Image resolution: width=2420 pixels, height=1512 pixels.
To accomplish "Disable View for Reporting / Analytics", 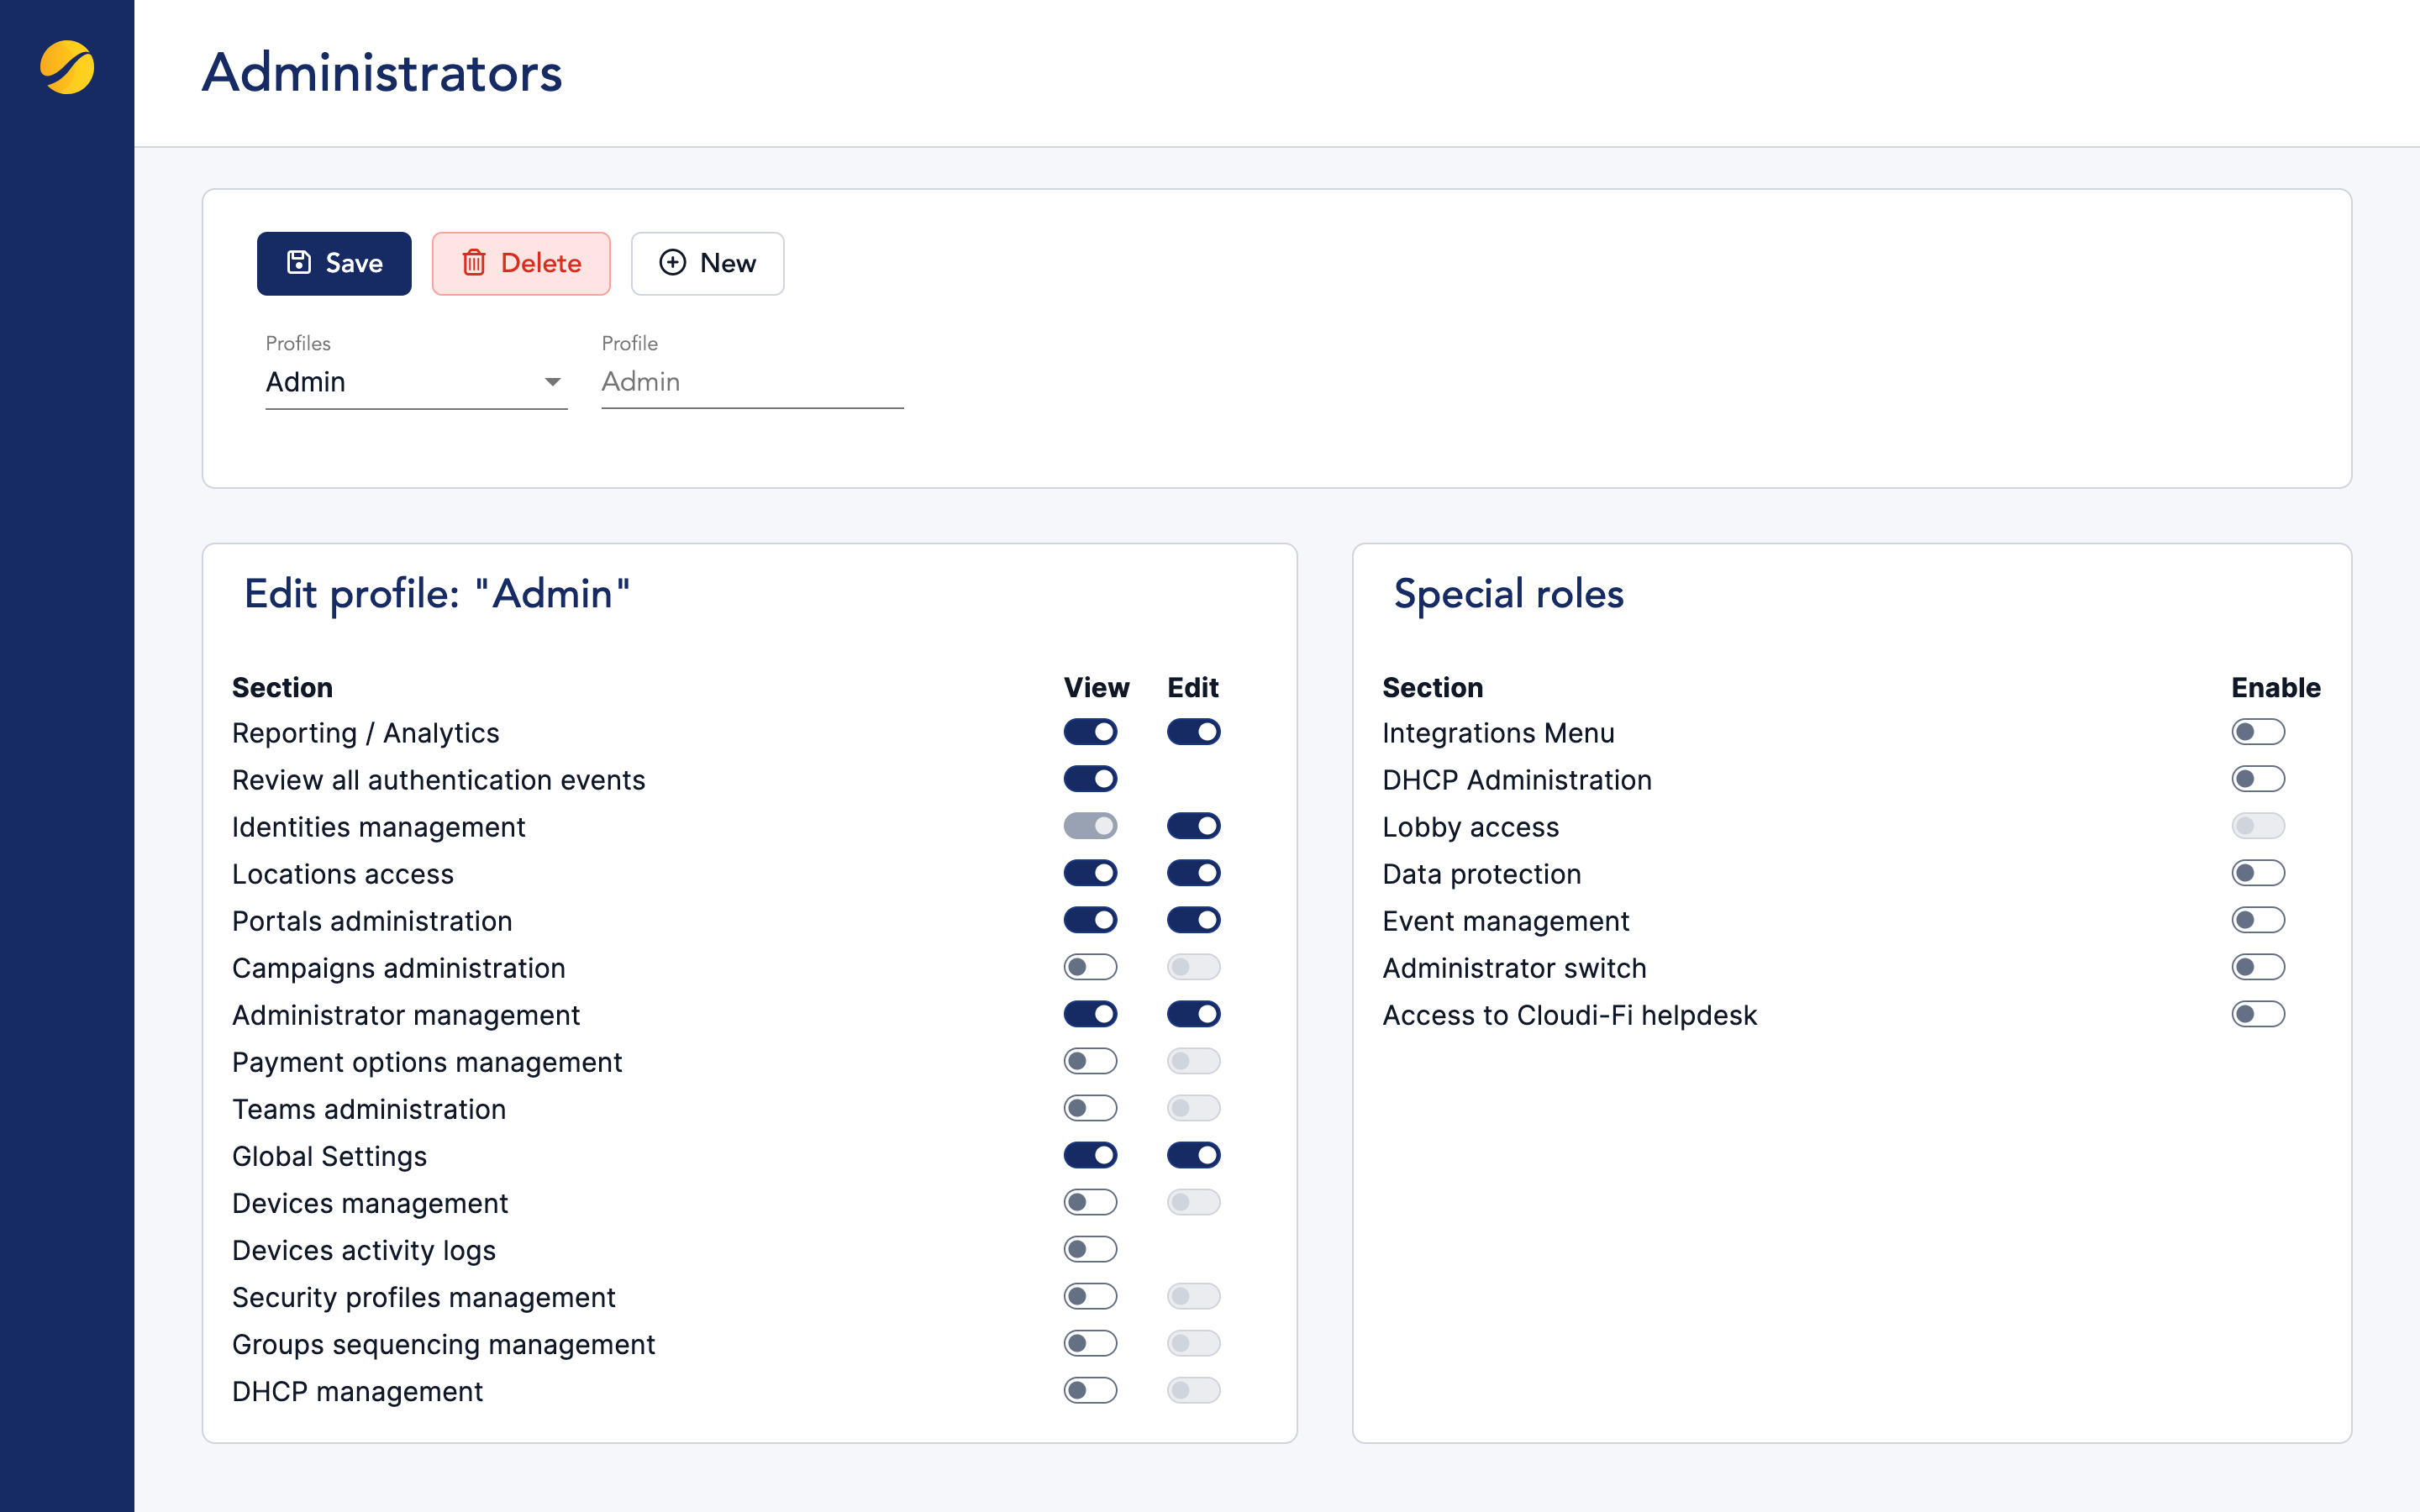I will 1090,731.
